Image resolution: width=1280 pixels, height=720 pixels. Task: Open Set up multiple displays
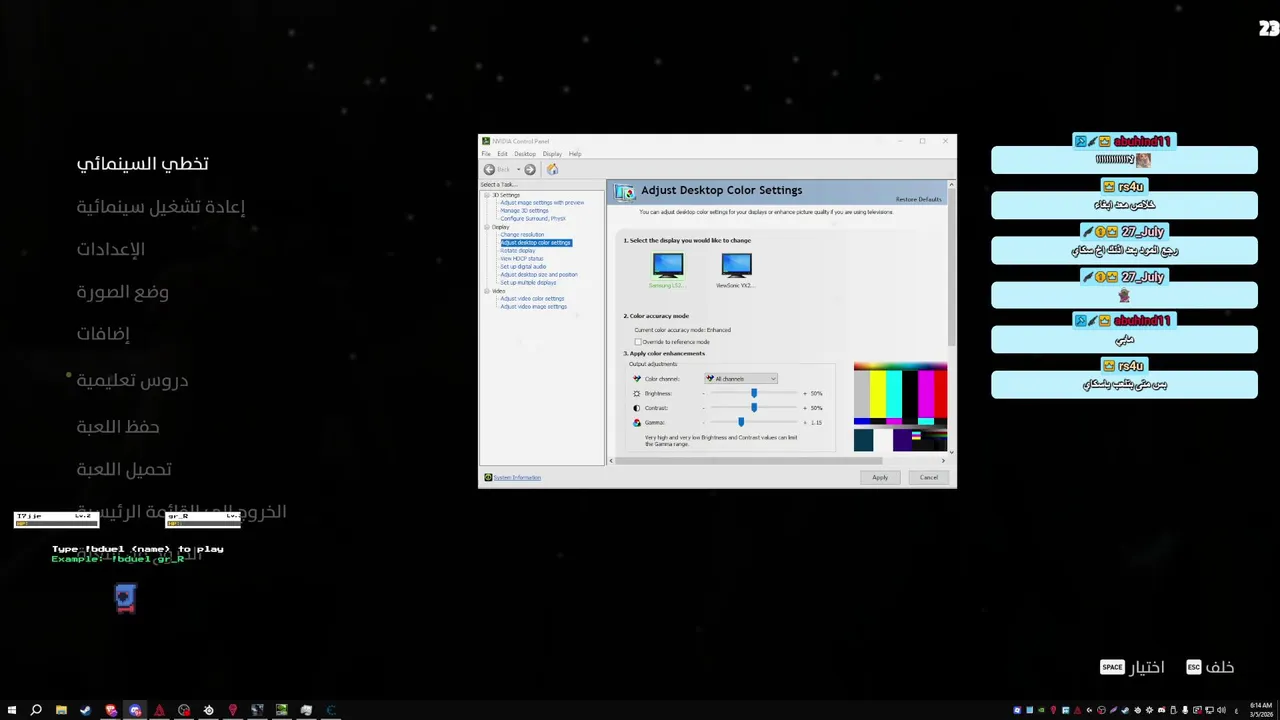pyautogui.click(x=528, y=283)
